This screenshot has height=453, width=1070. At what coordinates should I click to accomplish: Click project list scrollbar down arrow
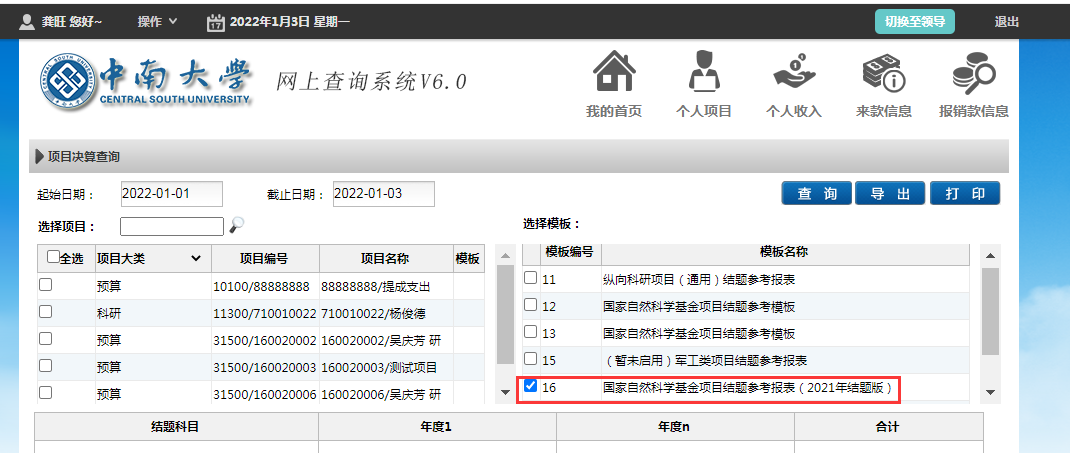click(x=505, y=392)
